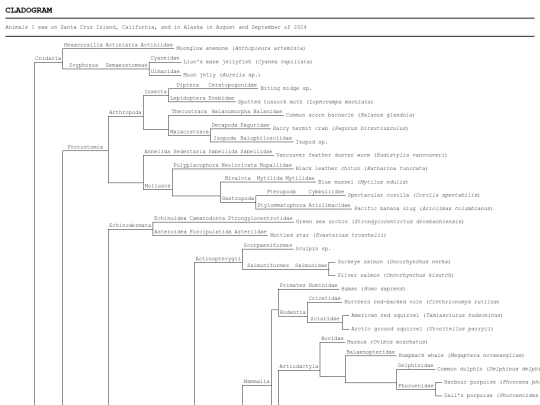Viewport: 540px width, 405px height.
Task: Select the Isopod sp. entry
Action: click(311, 142)
